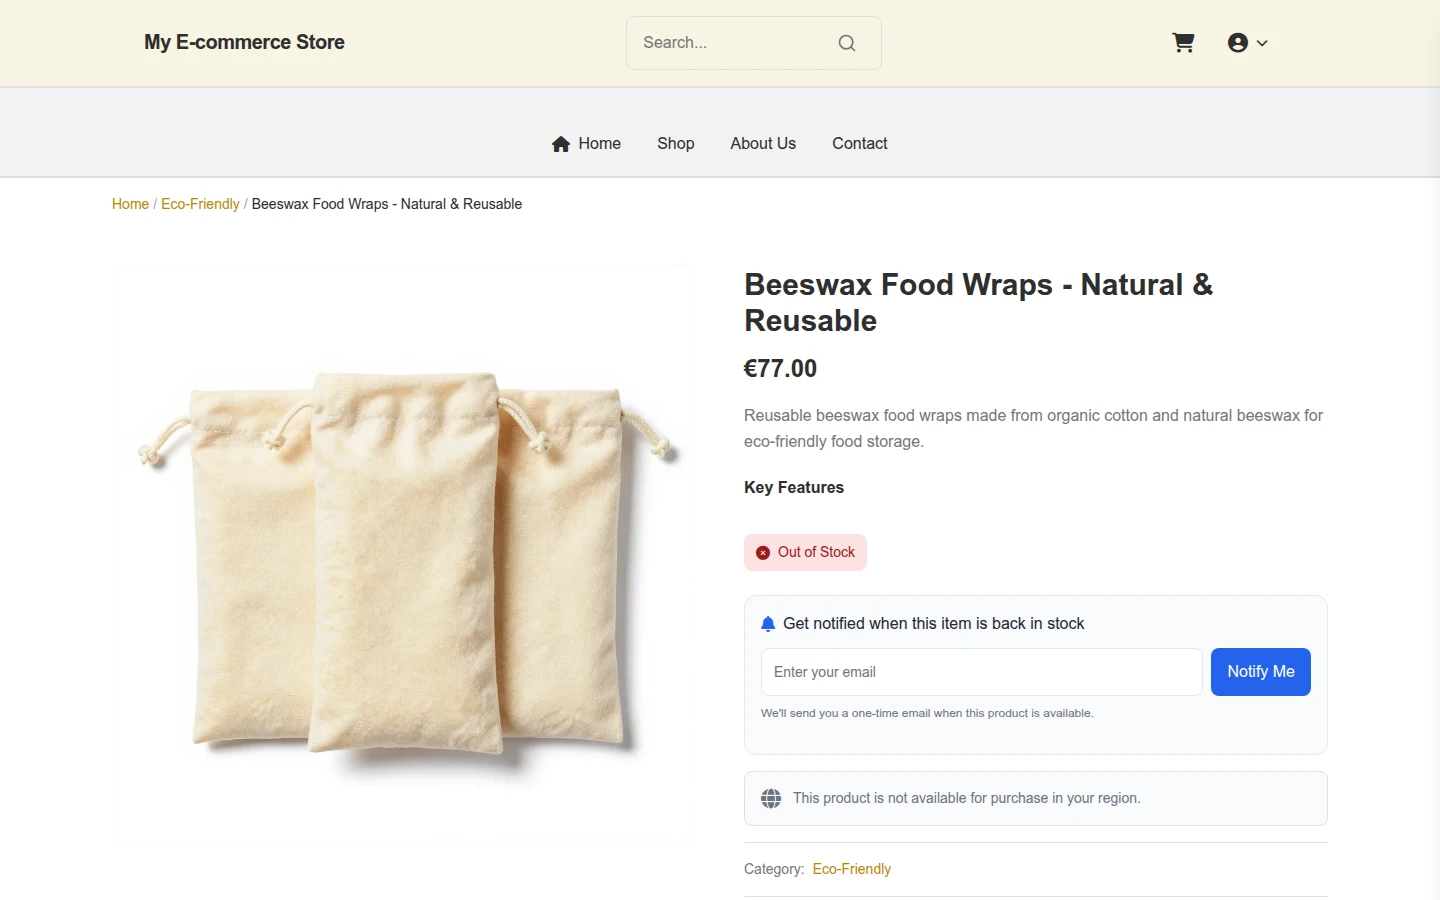1440x900 pixels.
Task: Click the Out of Stock badge text
Action: (x=816, y=552)
